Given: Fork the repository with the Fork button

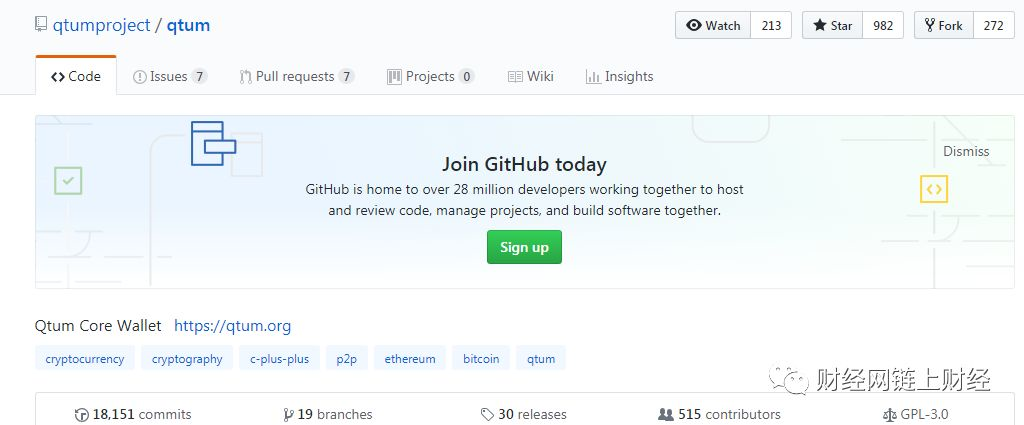Looking at the screenshot, I should tap(944, 25).
